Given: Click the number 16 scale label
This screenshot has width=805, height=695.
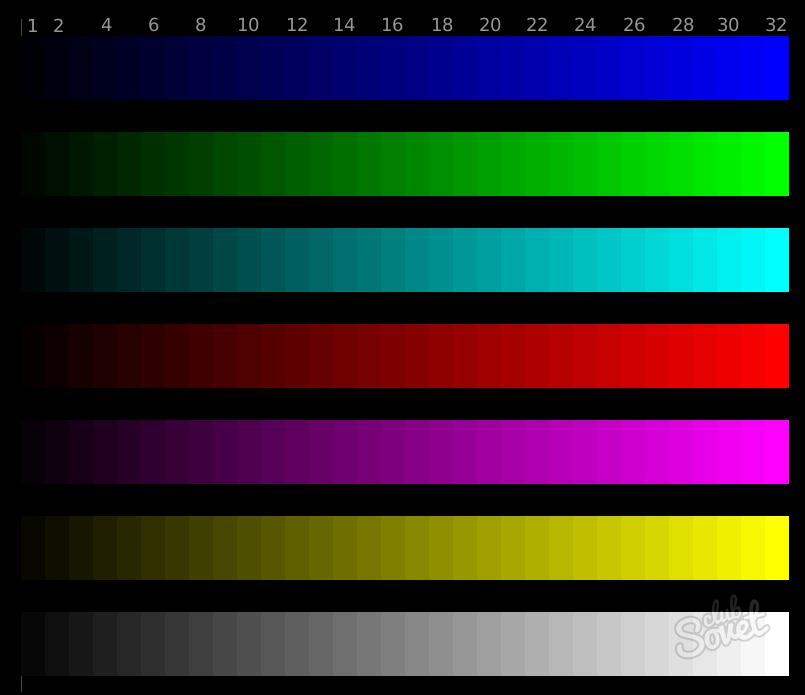Looking at the screenshot, I should pos(392,25).
